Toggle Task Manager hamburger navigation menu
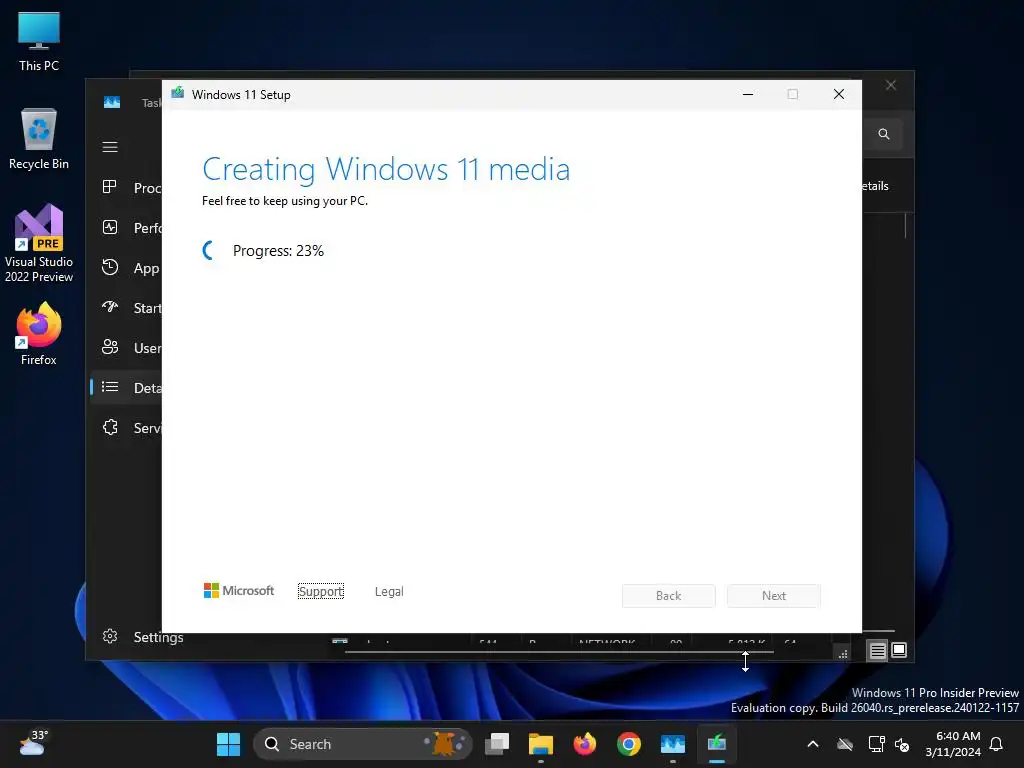The image size is (1024, 768). [x=110, y=147]
